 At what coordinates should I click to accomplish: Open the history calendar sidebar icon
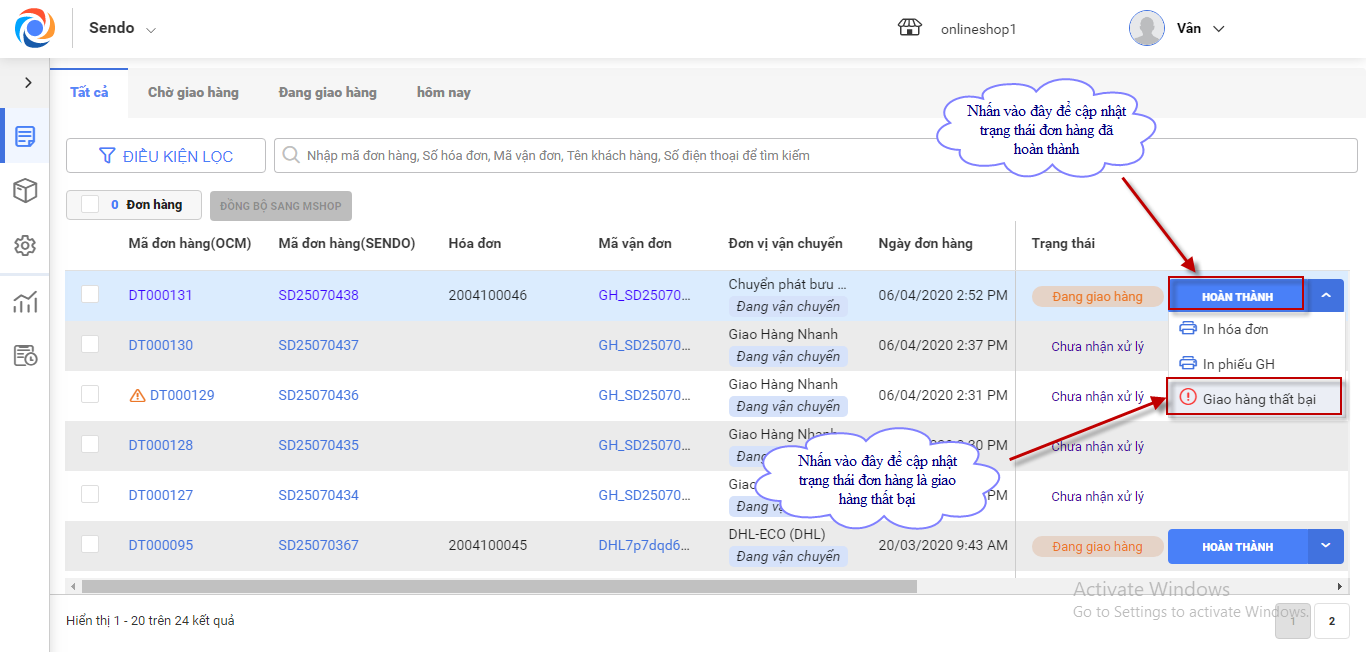tap(25, 355)
